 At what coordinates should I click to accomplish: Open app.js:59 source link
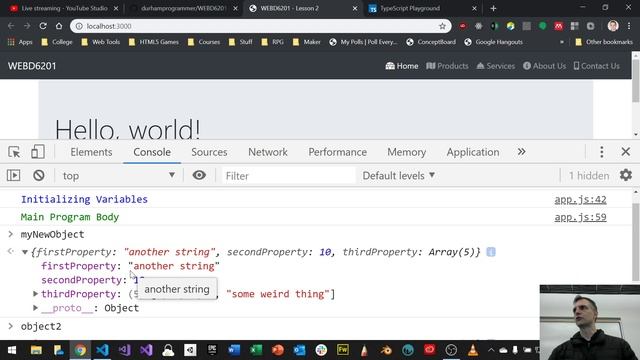coord(580,217)
